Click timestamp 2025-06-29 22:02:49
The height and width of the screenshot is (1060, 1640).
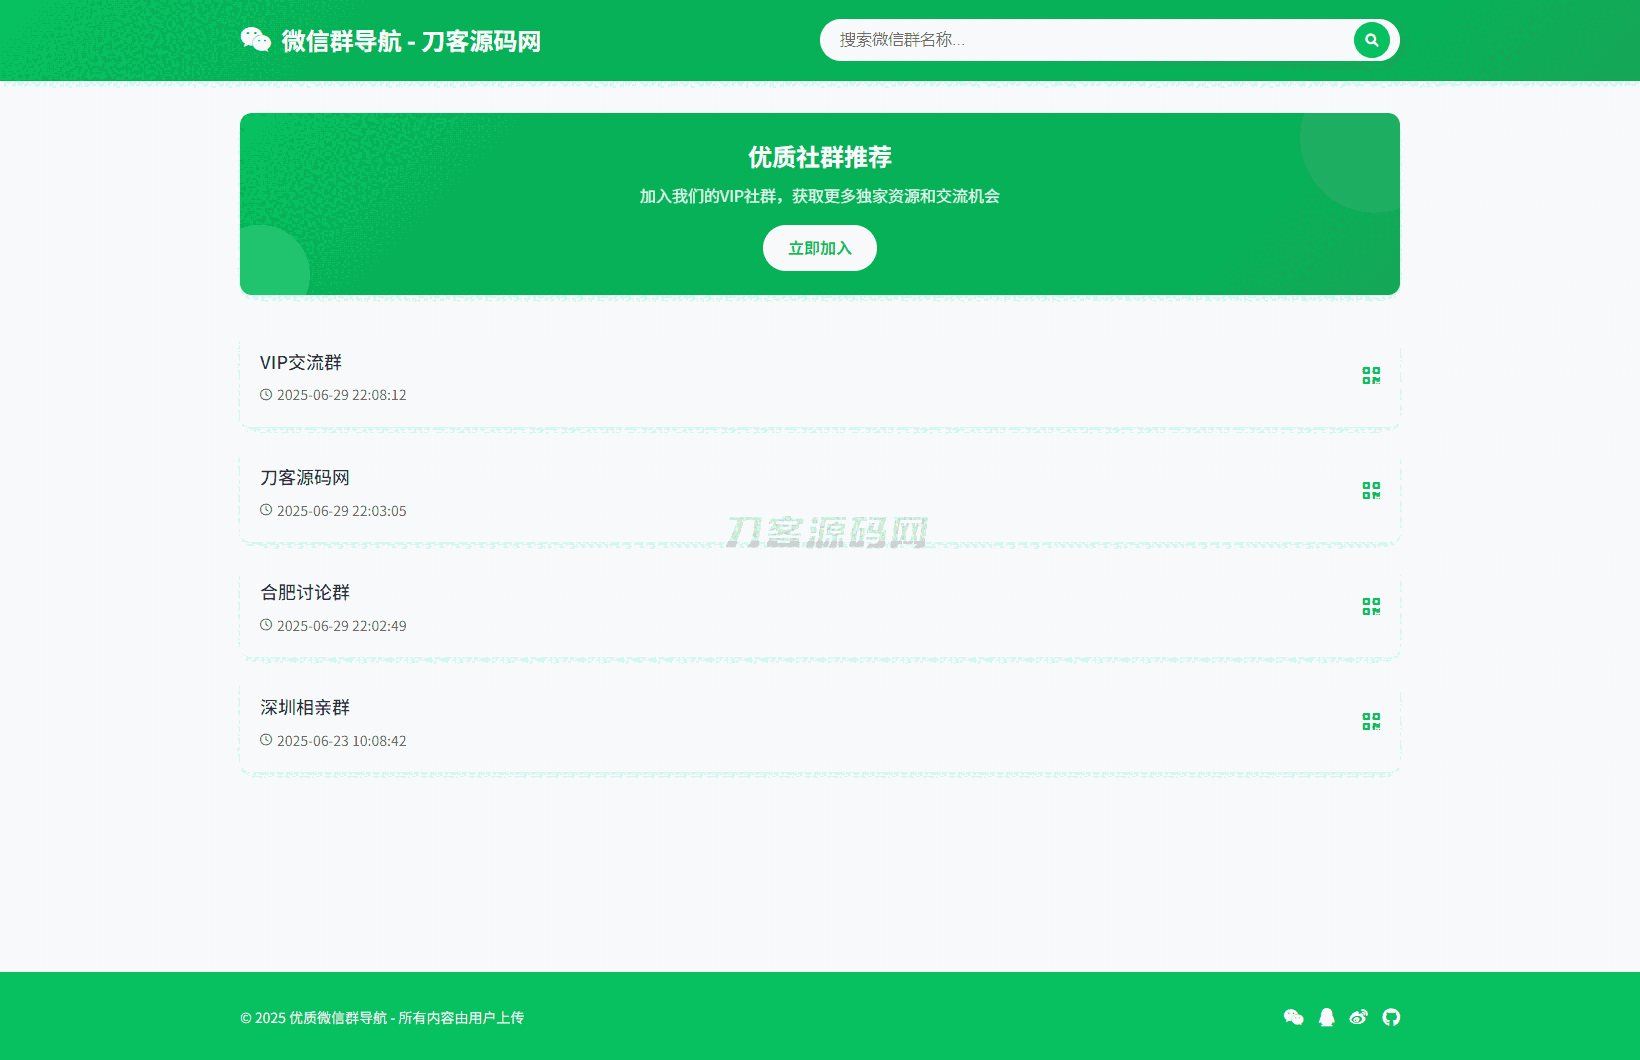342,626
